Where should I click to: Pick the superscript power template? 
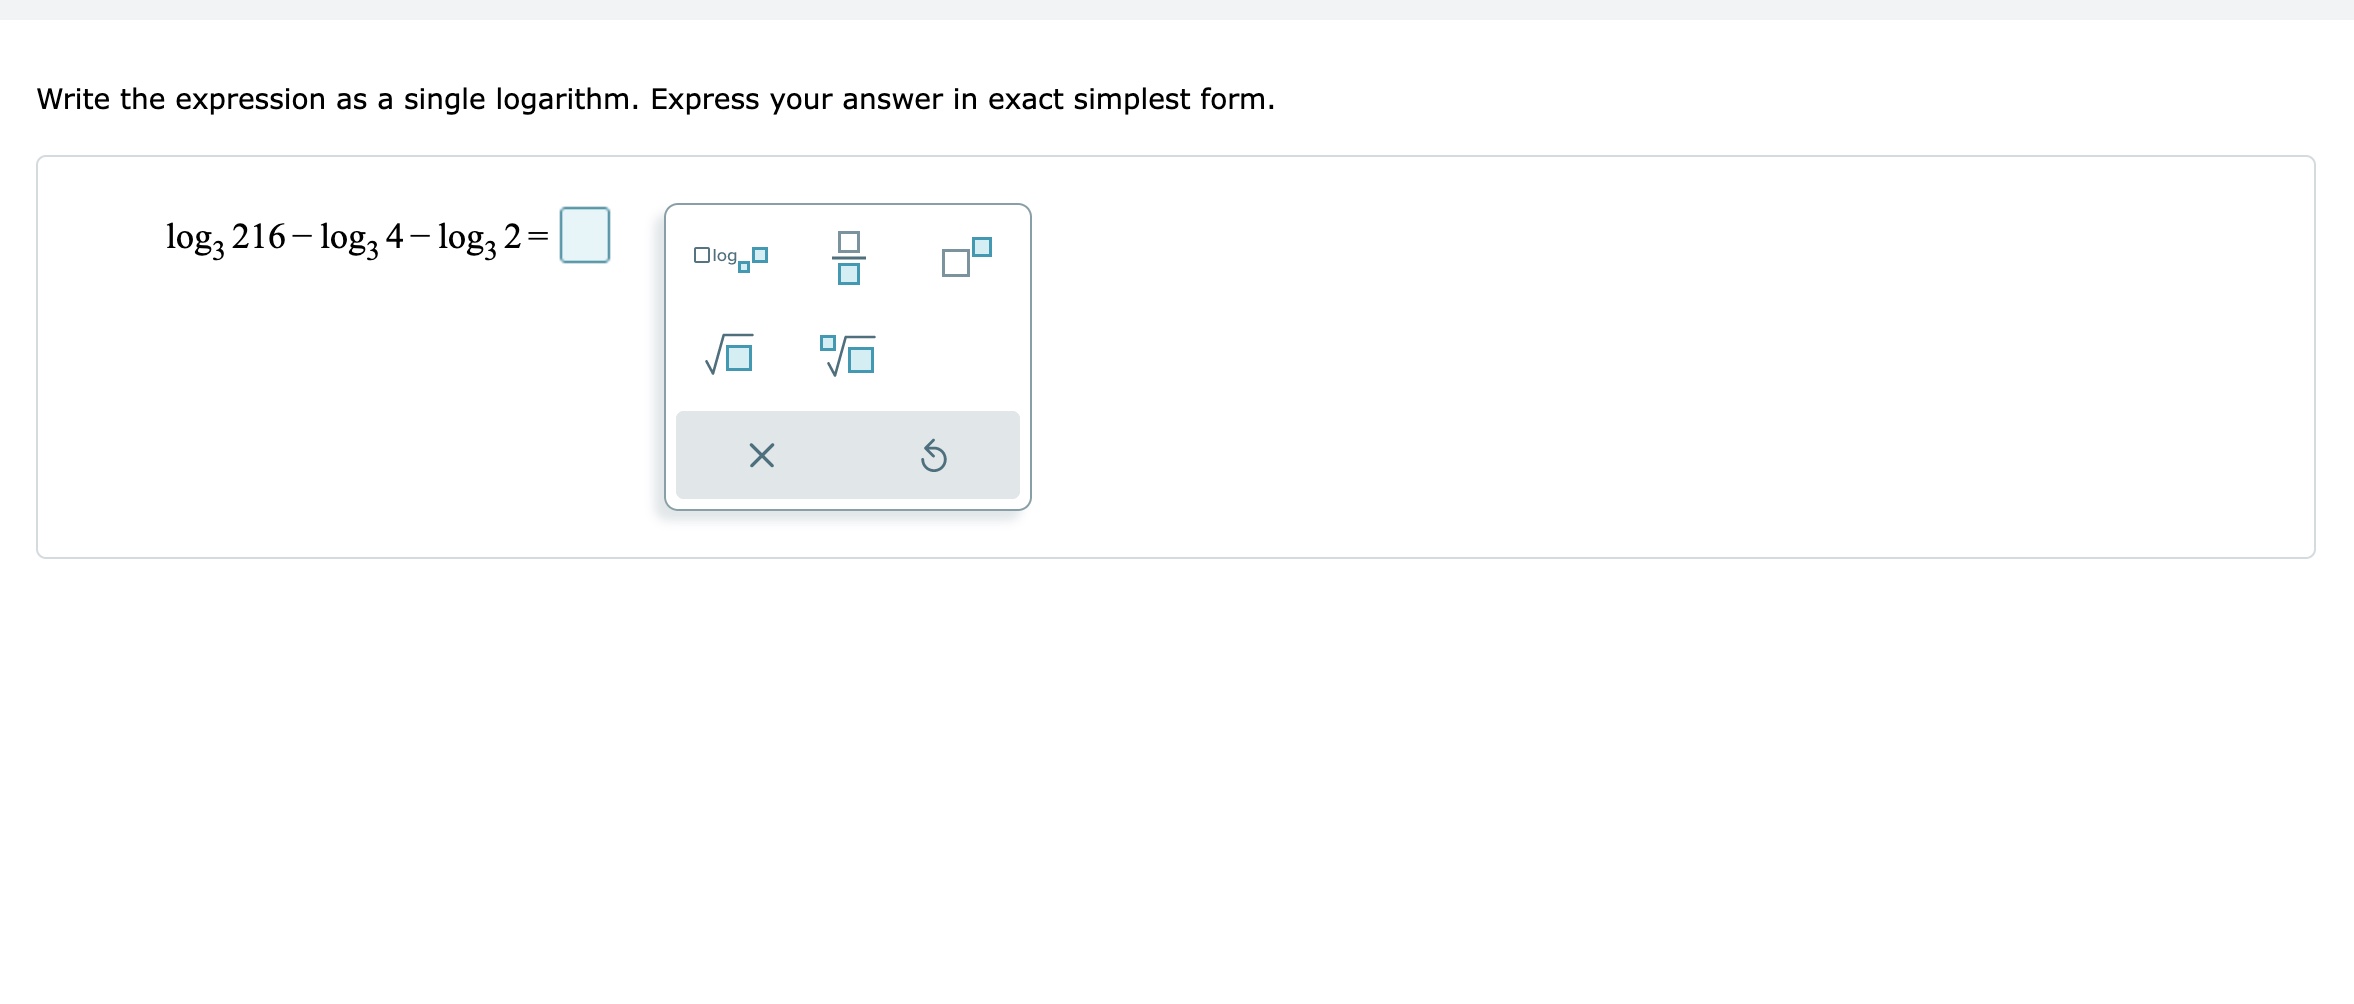click(963, 258)
